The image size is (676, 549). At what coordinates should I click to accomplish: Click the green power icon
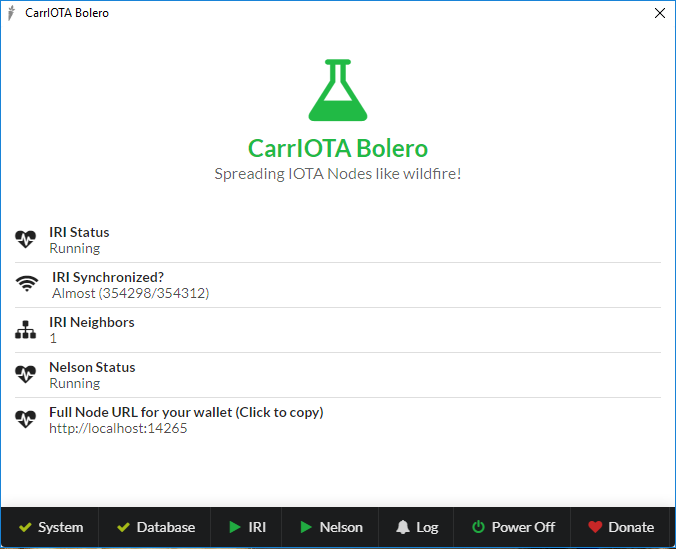(478, 527)
